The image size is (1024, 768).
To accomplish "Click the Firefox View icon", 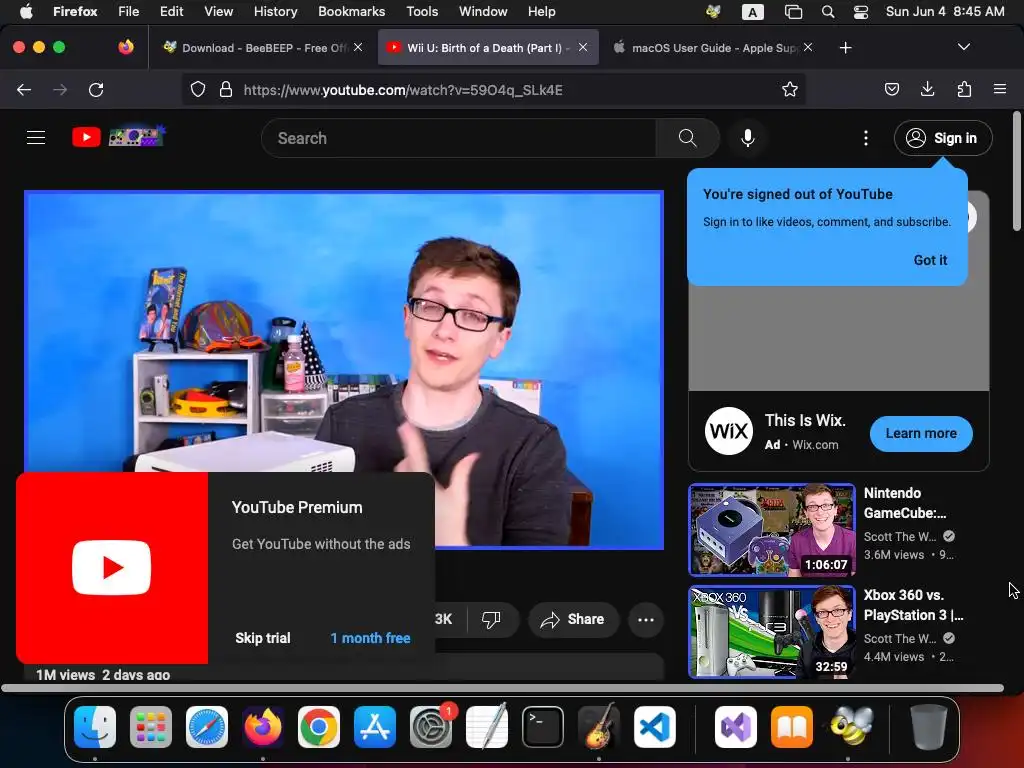I will tap(126, 48).
